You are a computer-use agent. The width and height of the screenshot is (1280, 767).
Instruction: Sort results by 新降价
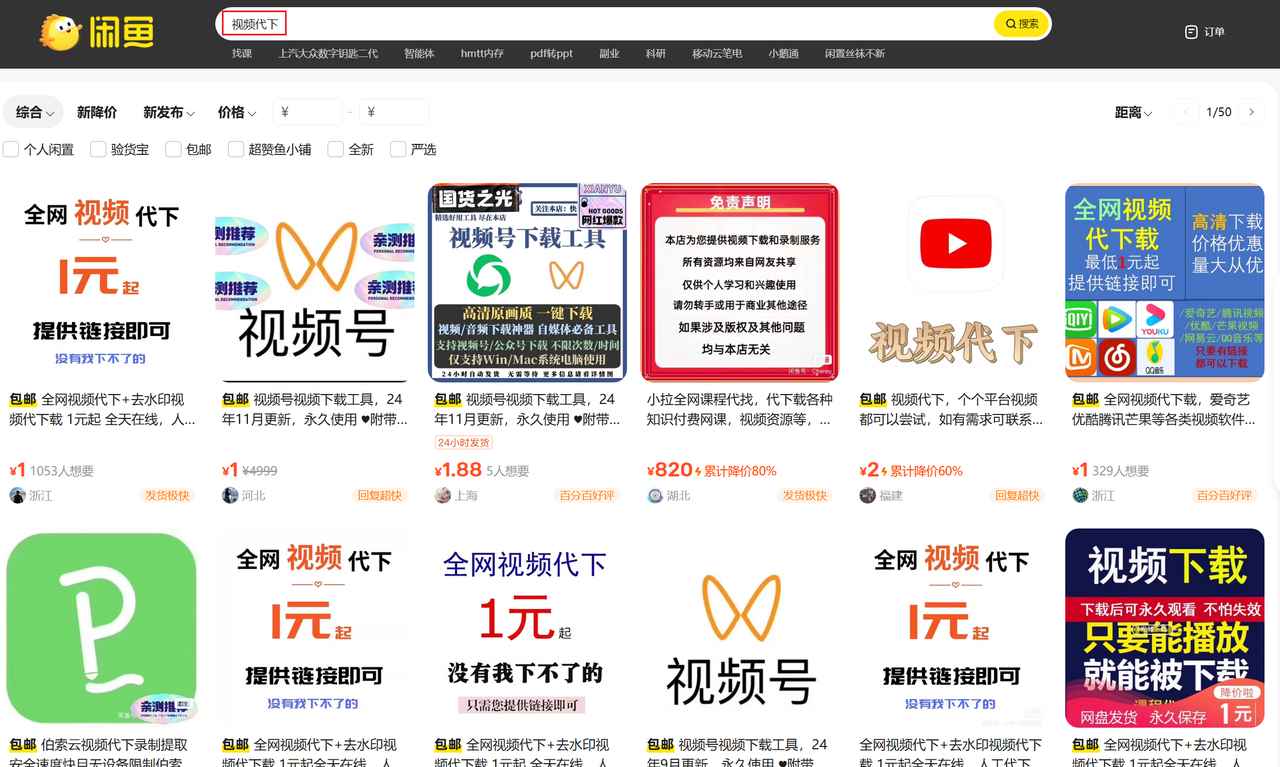97,112
